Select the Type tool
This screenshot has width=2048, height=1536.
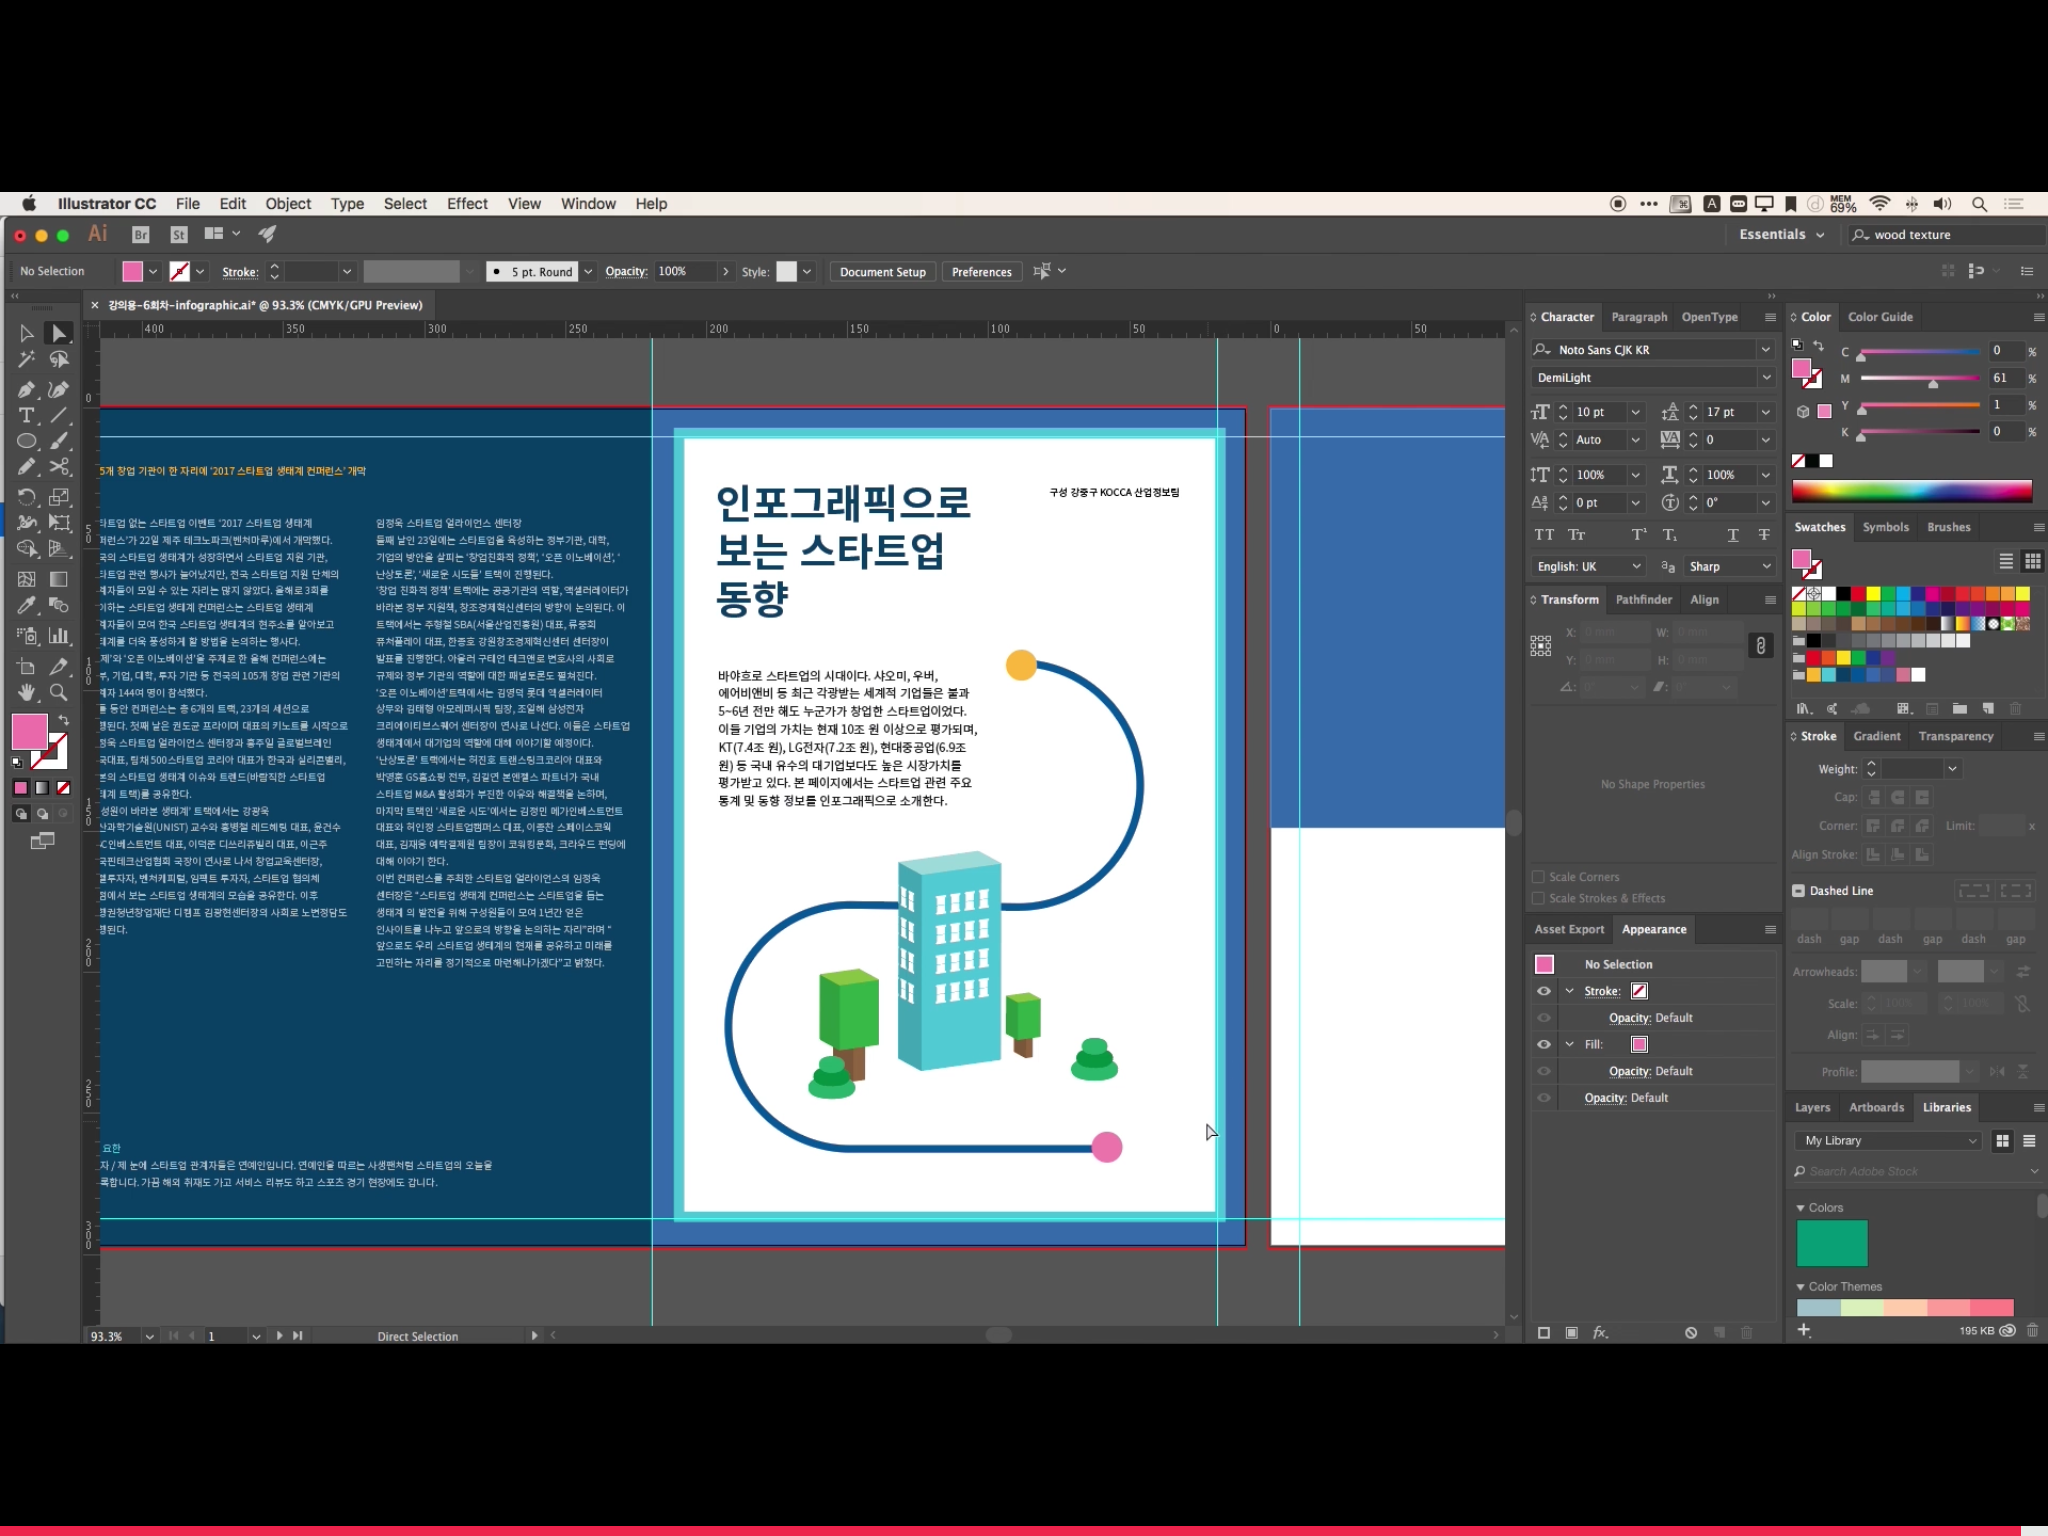27,415
